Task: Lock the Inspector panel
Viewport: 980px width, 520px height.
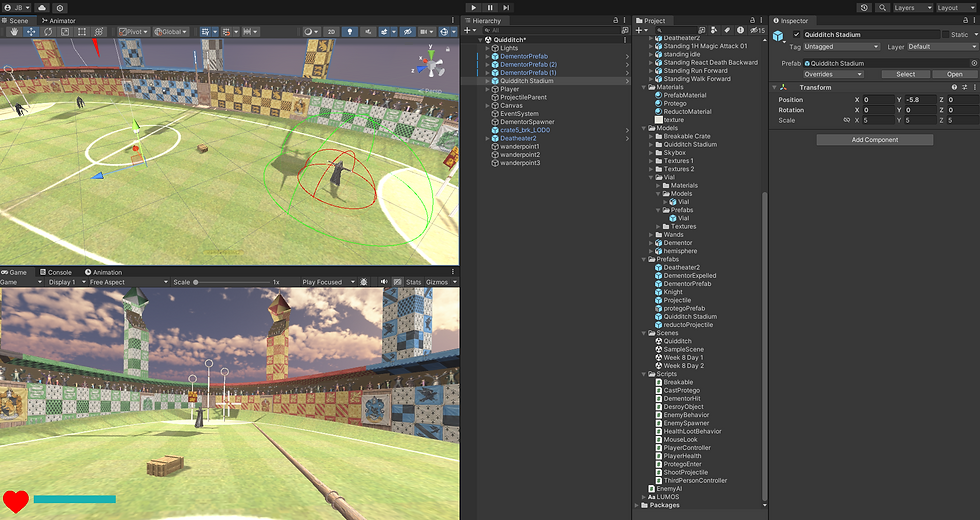Action: point(965,21)
